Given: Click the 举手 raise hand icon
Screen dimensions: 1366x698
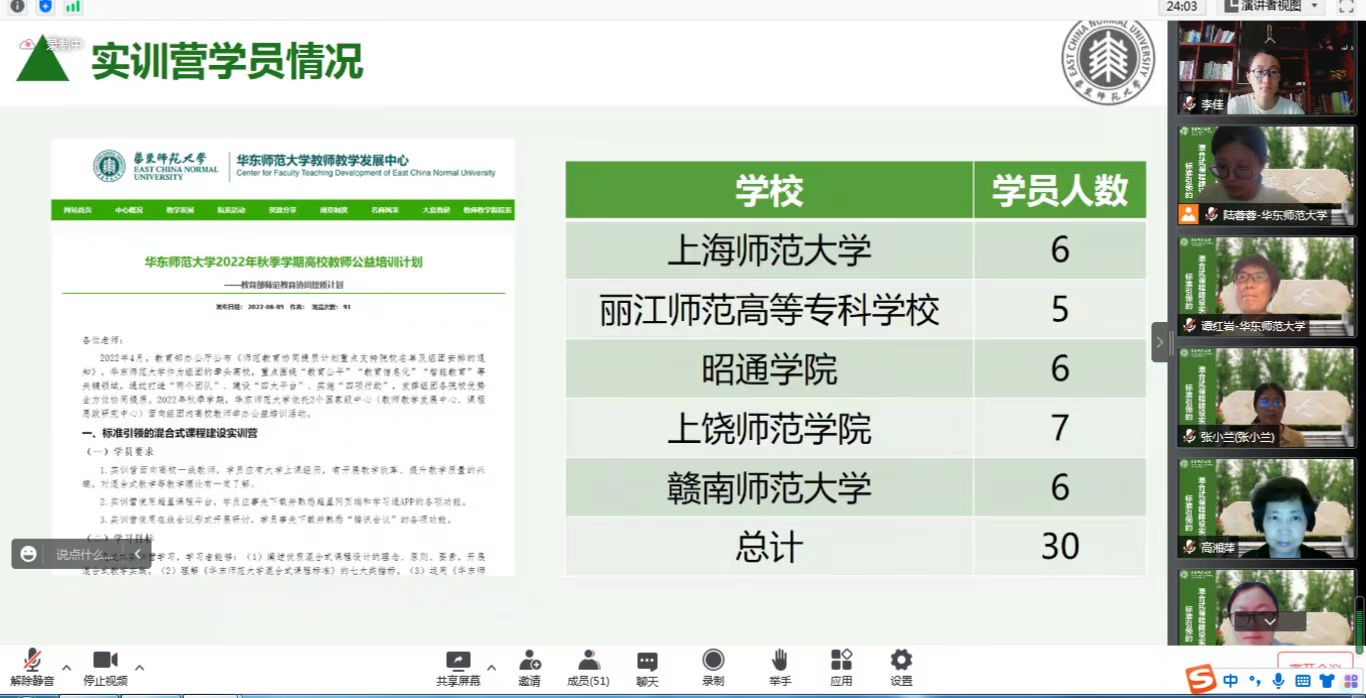Looking at the screenshot, I should coord(780,668).
